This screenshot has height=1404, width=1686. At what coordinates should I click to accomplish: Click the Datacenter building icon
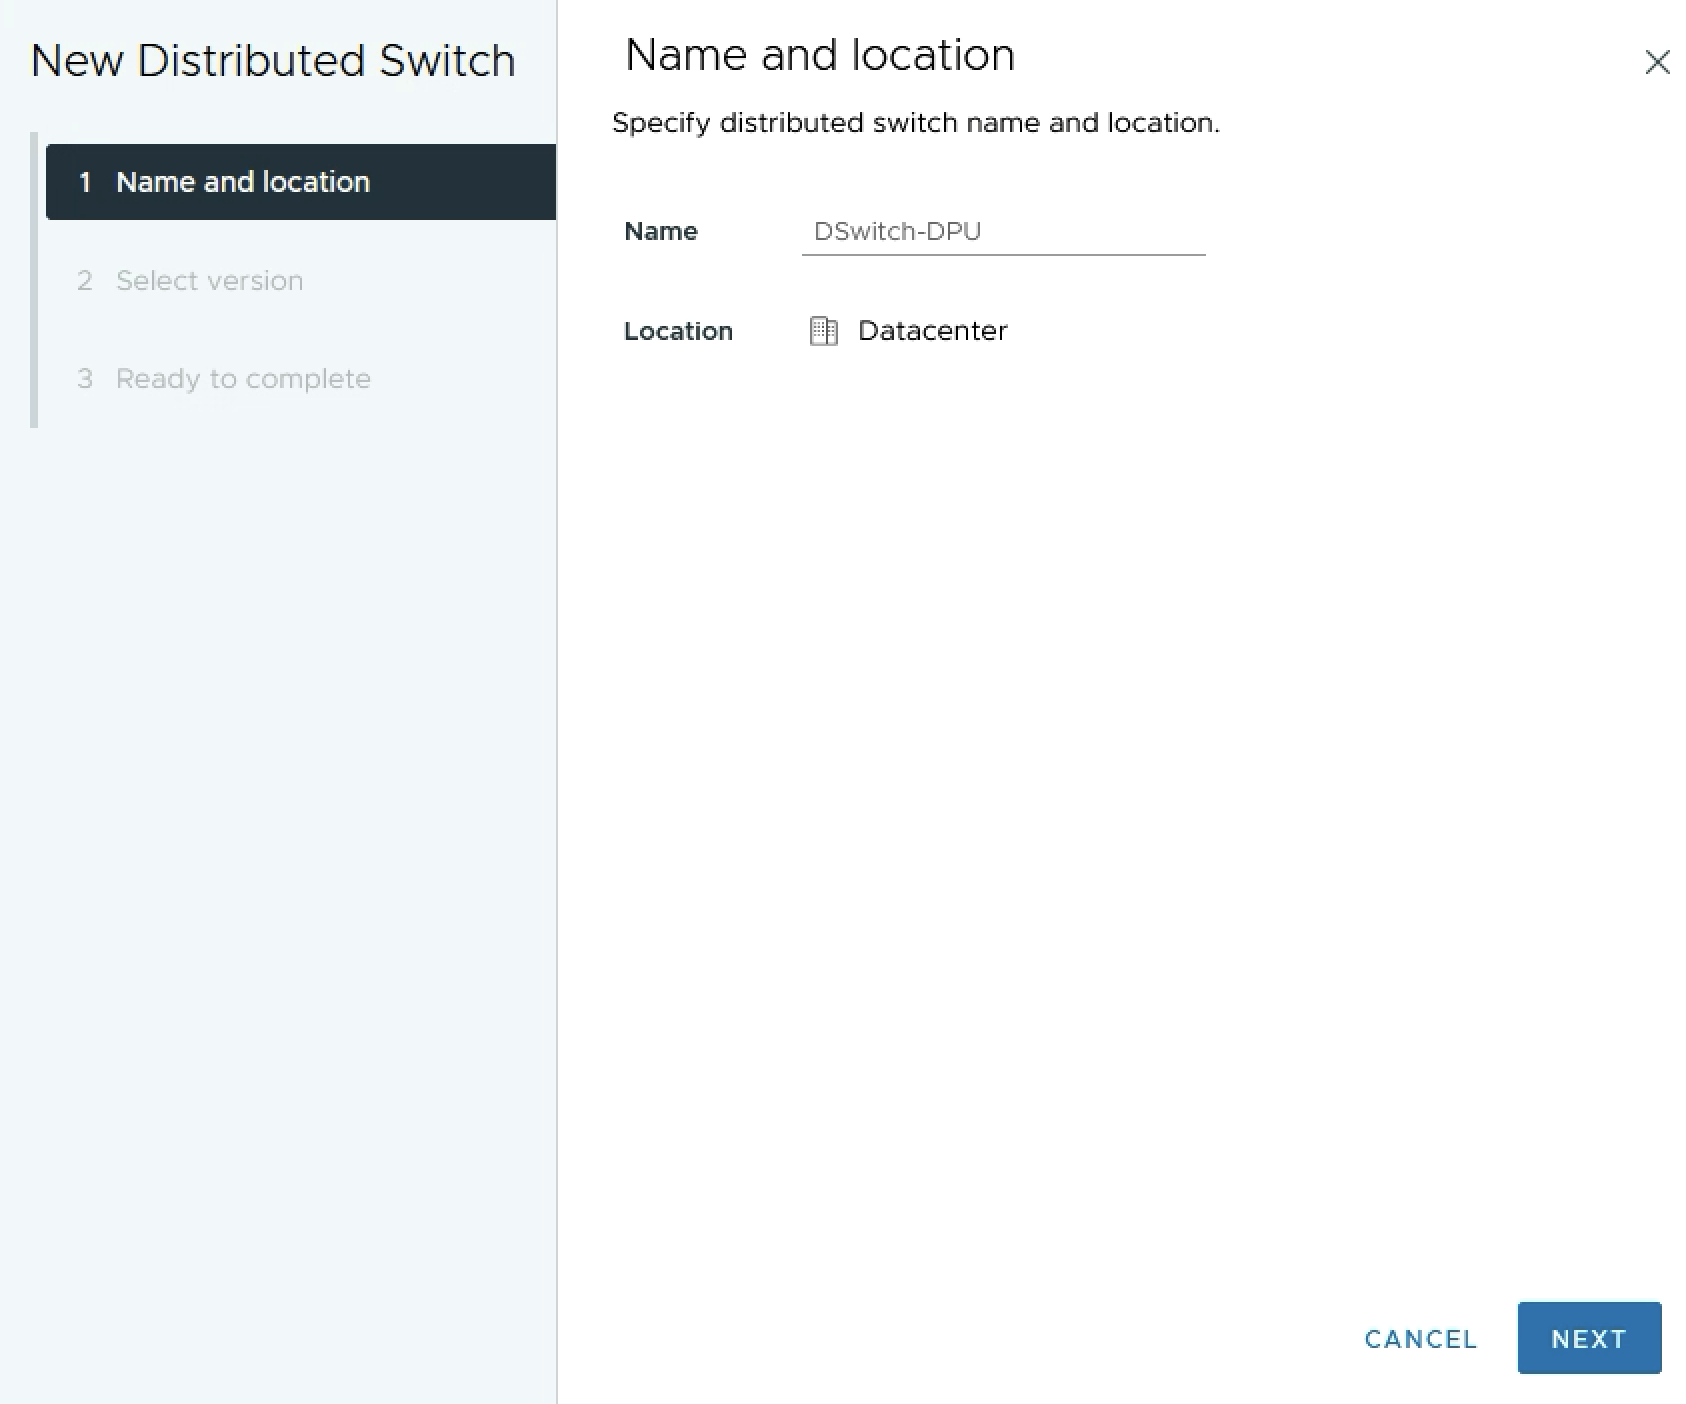(823, 331)
